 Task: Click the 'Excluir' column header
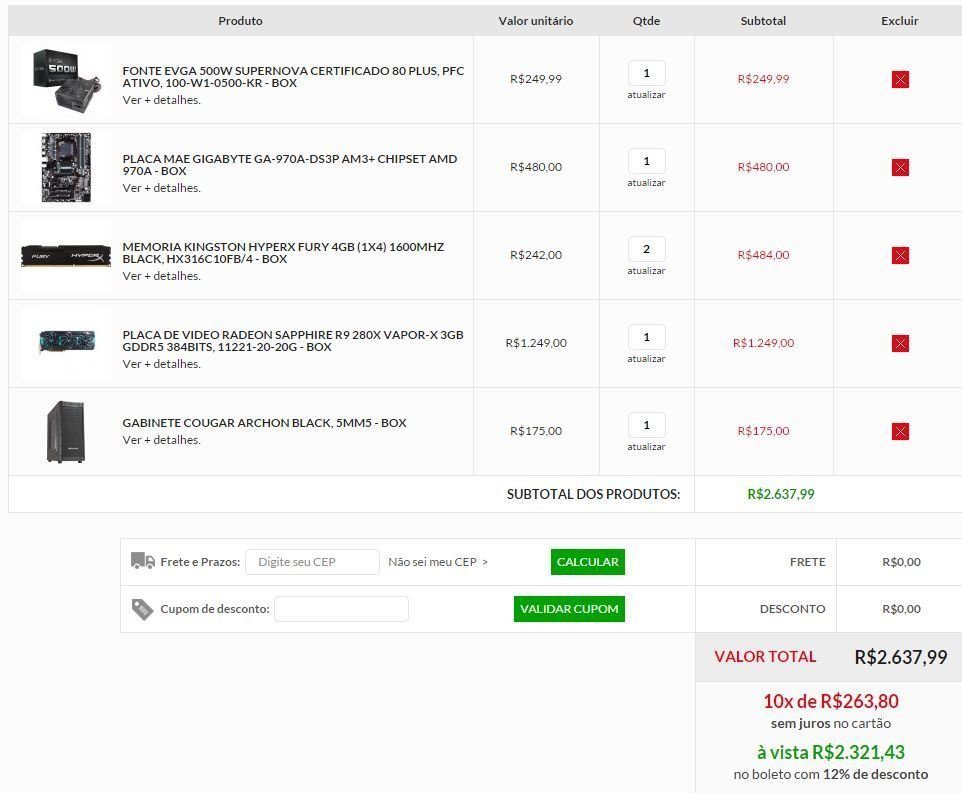coord(899,21)
